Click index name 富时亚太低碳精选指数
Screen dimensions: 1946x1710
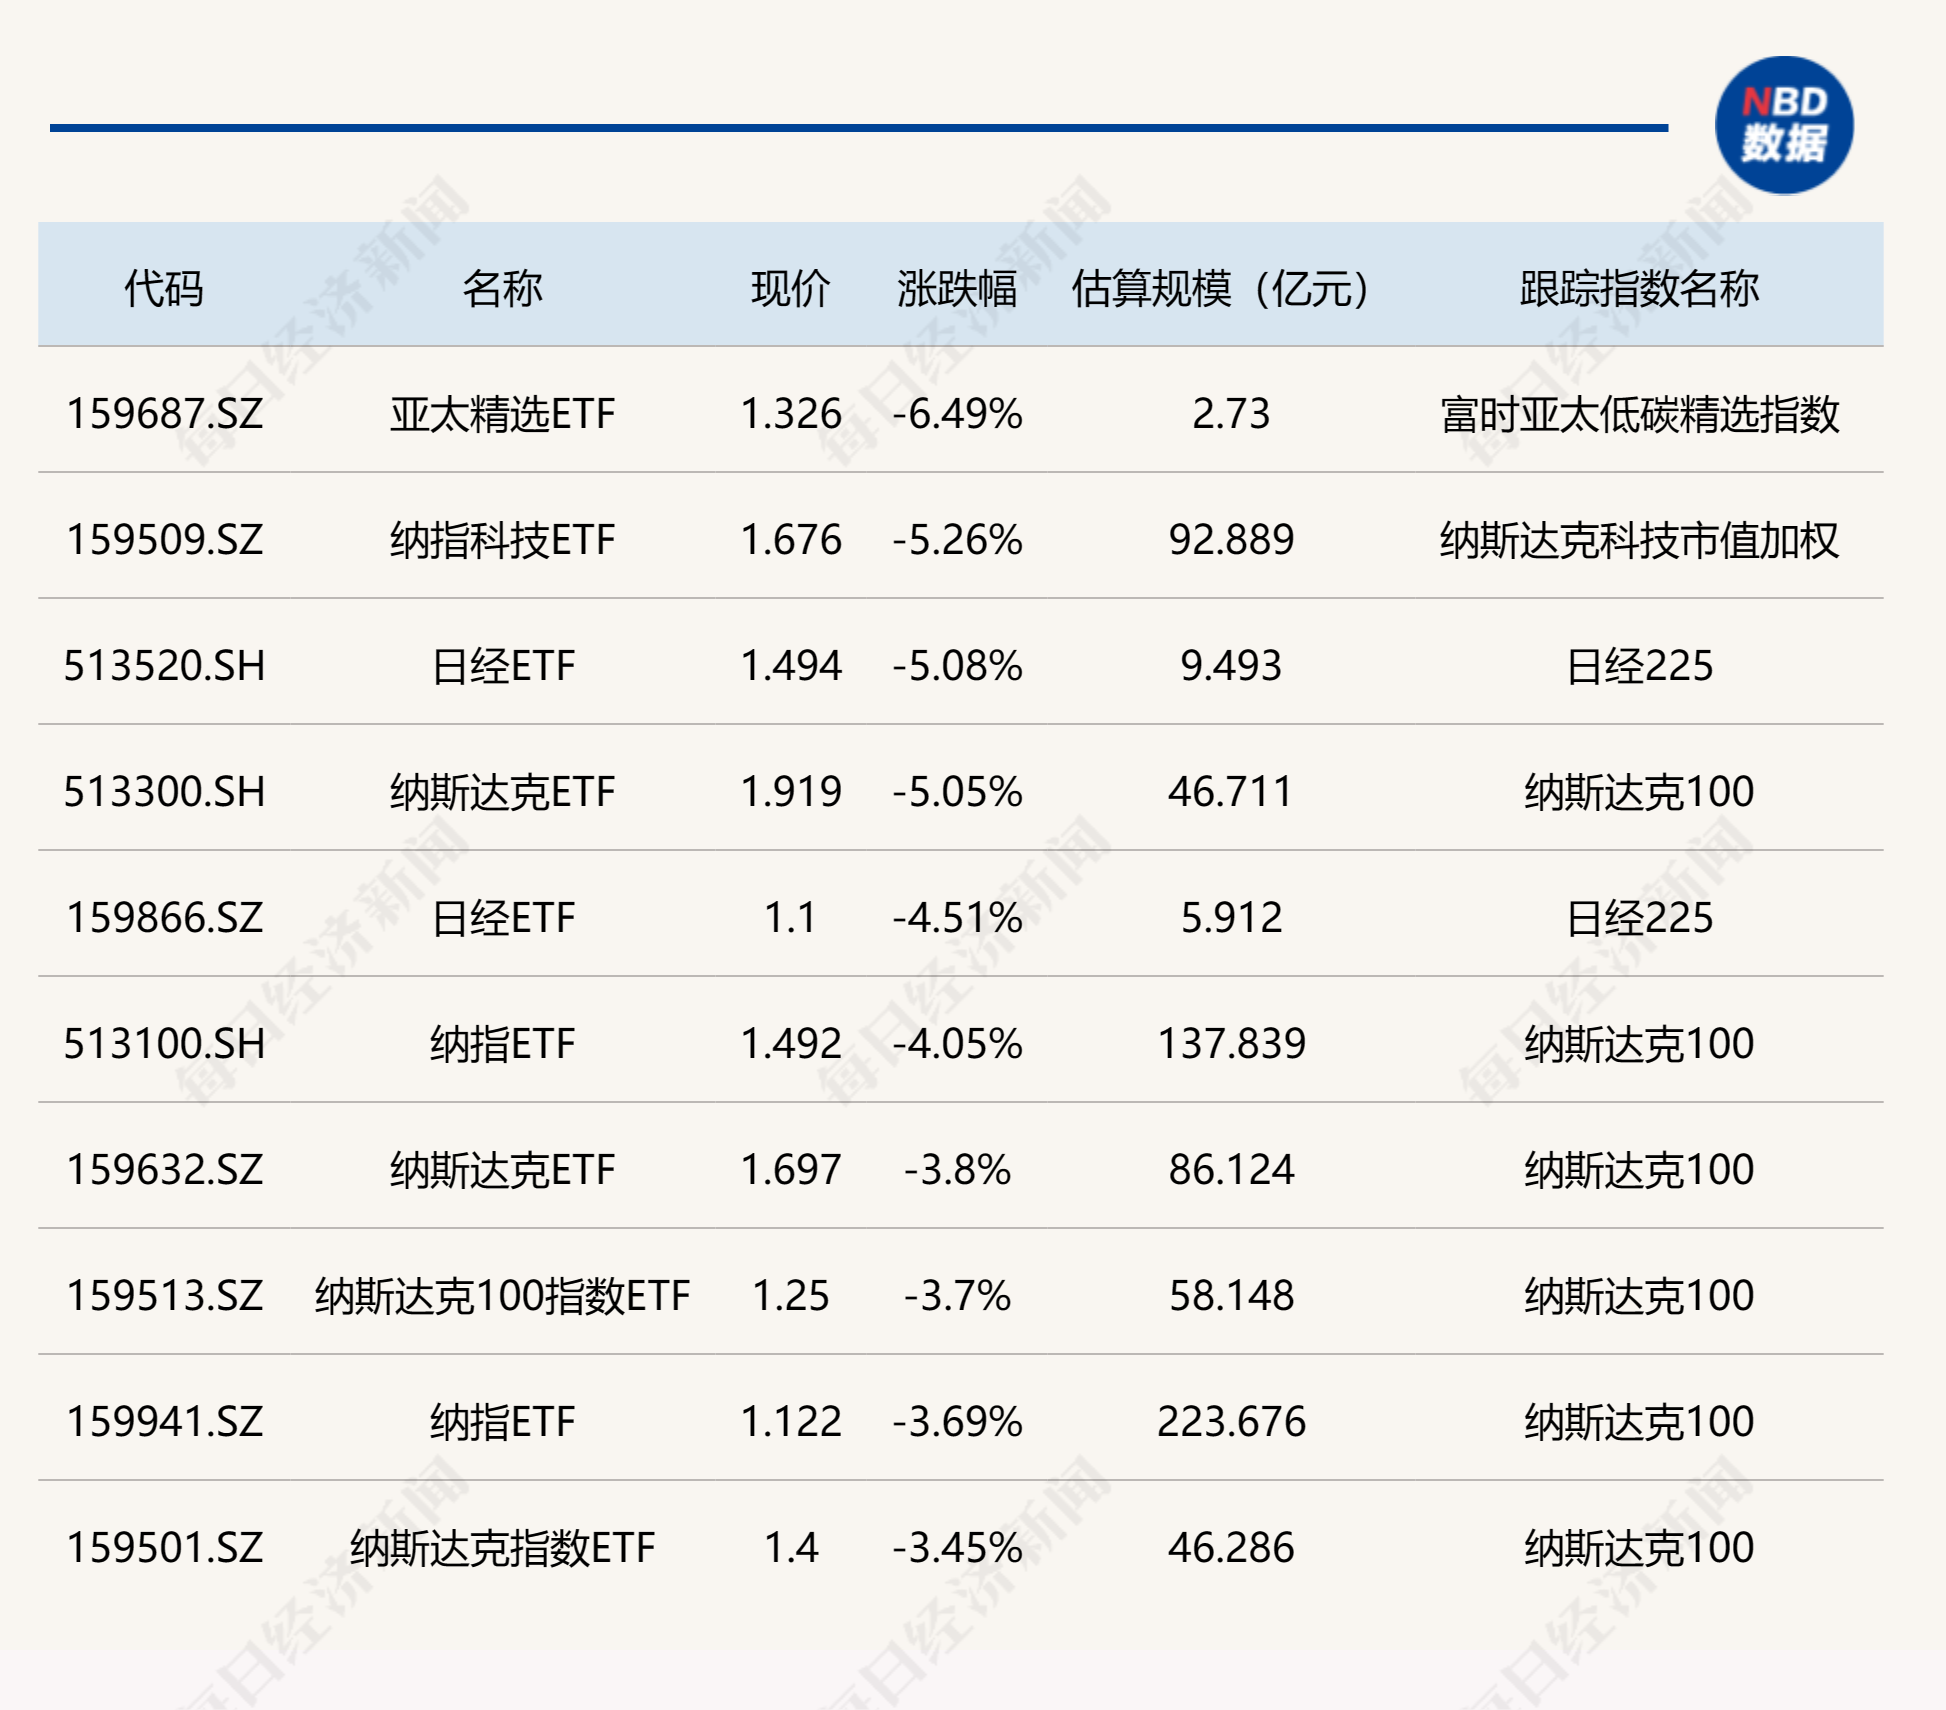[x=1639, y=414]
